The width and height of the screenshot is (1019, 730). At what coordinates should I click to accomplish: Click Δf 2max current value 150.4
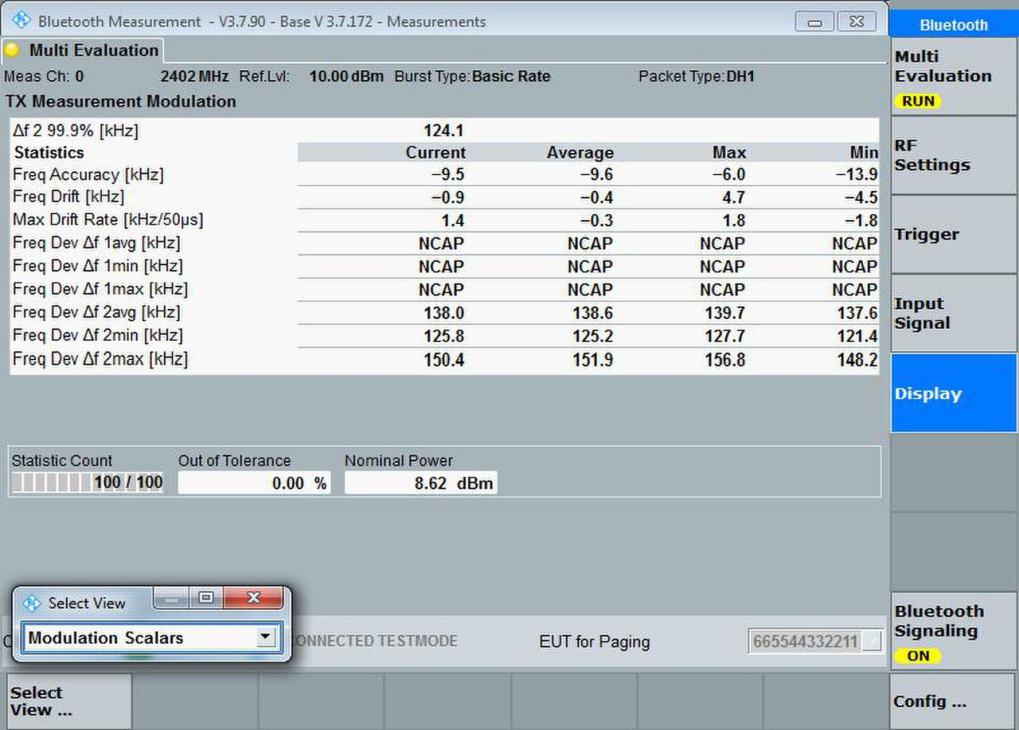tap(444, 359)
